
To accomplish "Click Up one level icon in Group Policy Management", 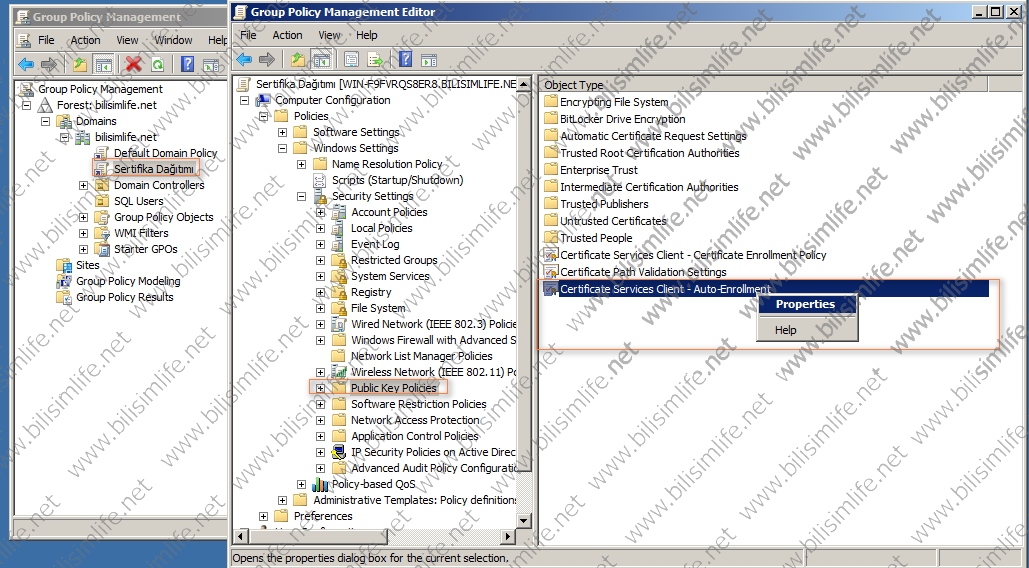I will tap(80, 64).
